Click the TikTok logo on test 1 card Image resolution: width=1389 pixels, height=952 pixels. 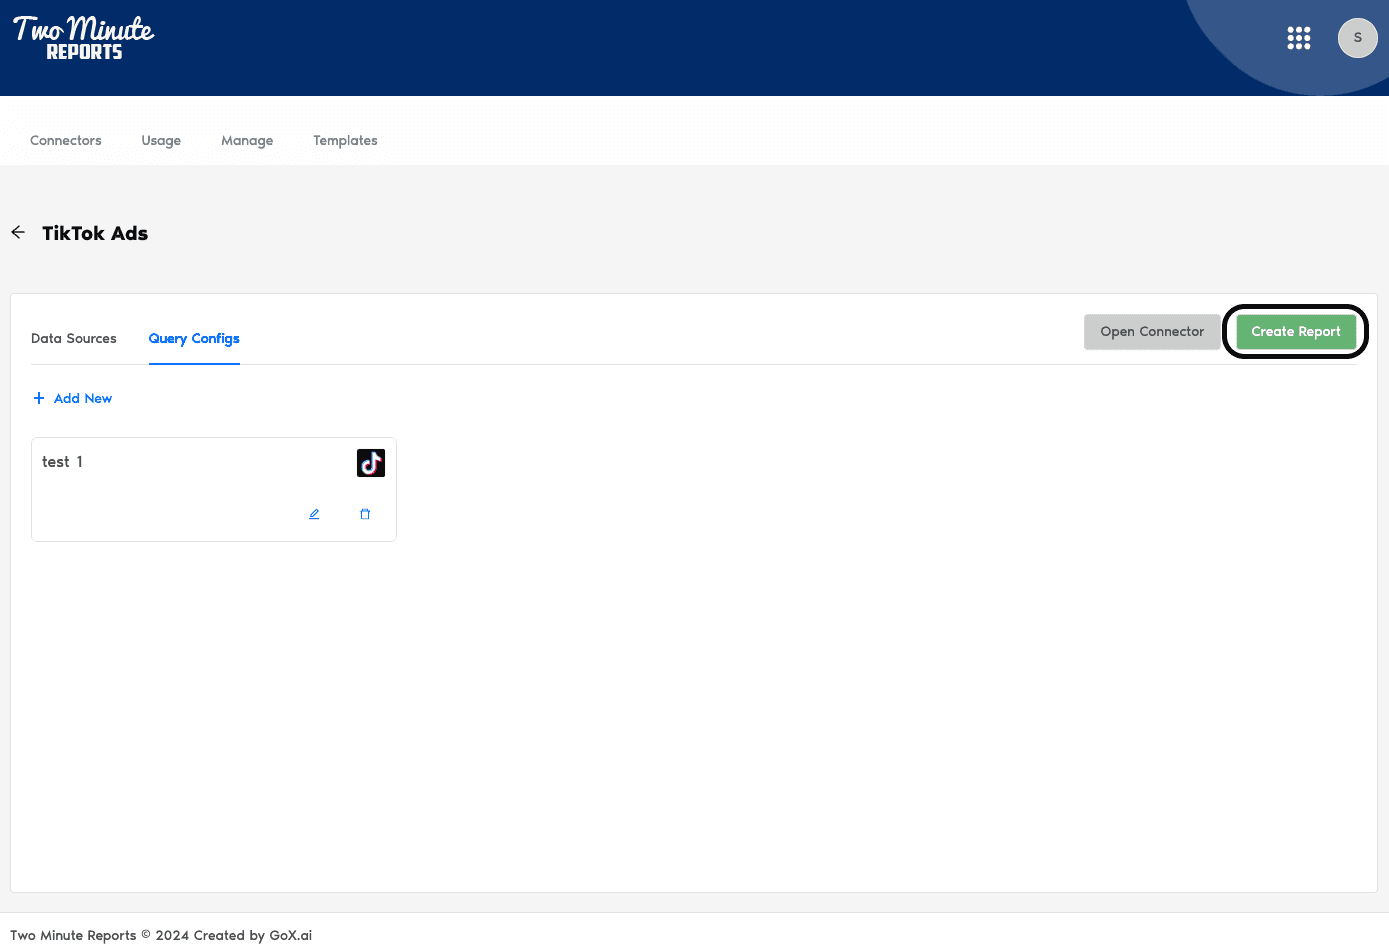371,463
